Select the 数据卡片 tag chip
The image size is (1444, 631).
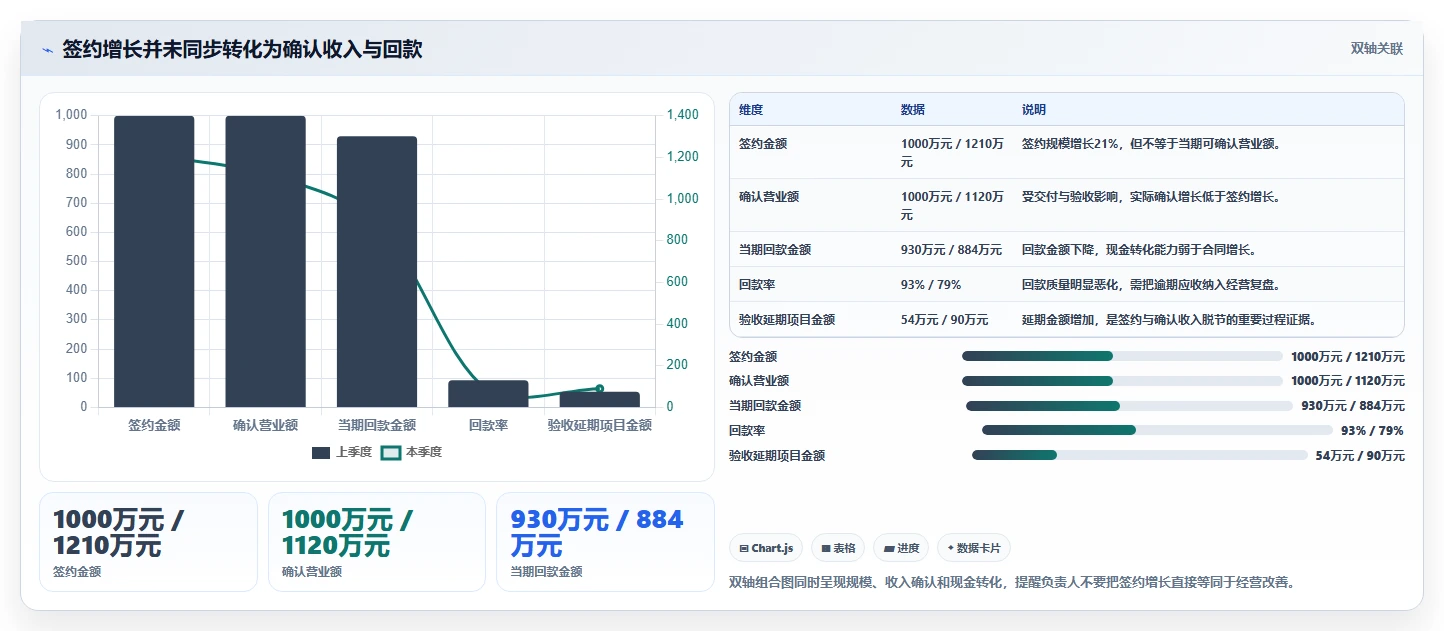[x=973, y=548]
